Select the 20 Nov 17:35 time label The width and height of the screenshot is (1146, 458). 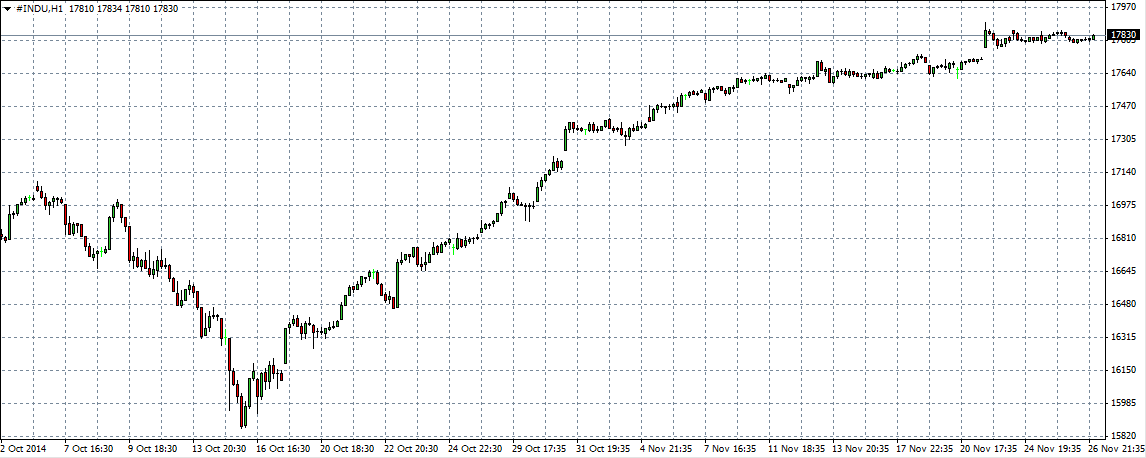pyautogui.click(x=987, y=450)
